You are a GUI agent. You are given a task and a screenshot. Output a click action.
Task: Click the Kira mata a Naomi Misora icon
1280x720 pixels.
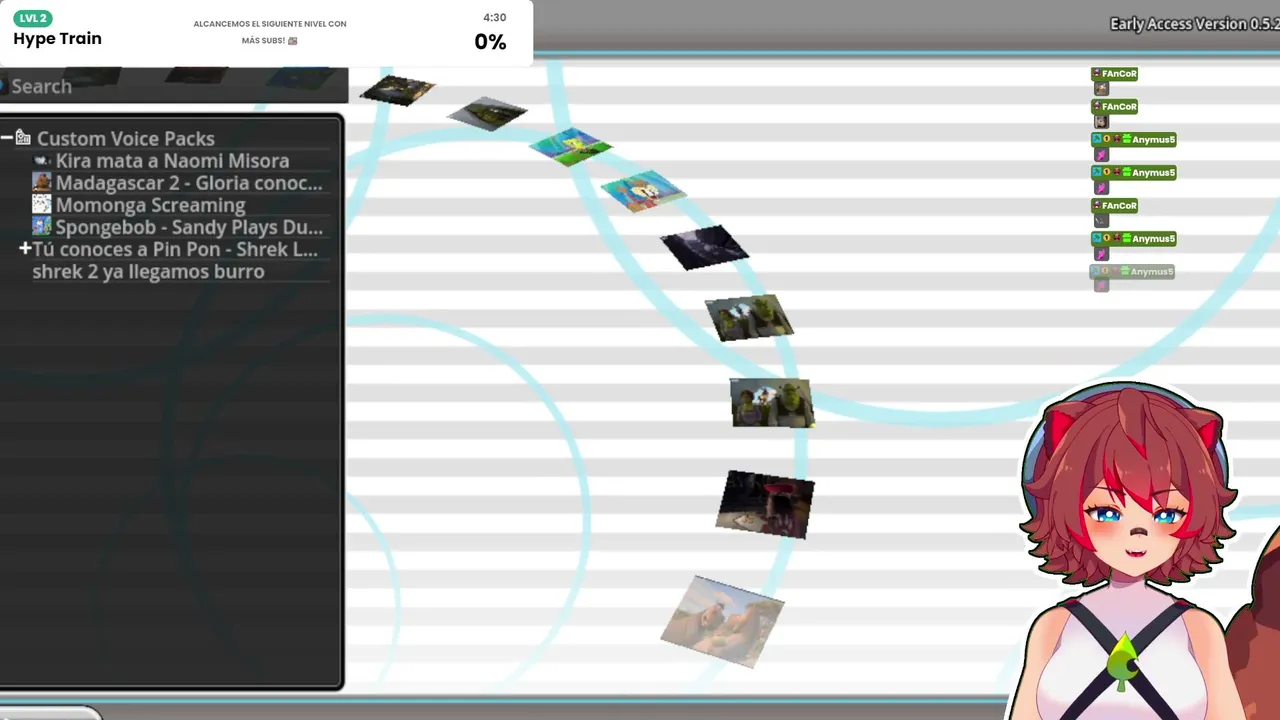[x=42, y=161]
